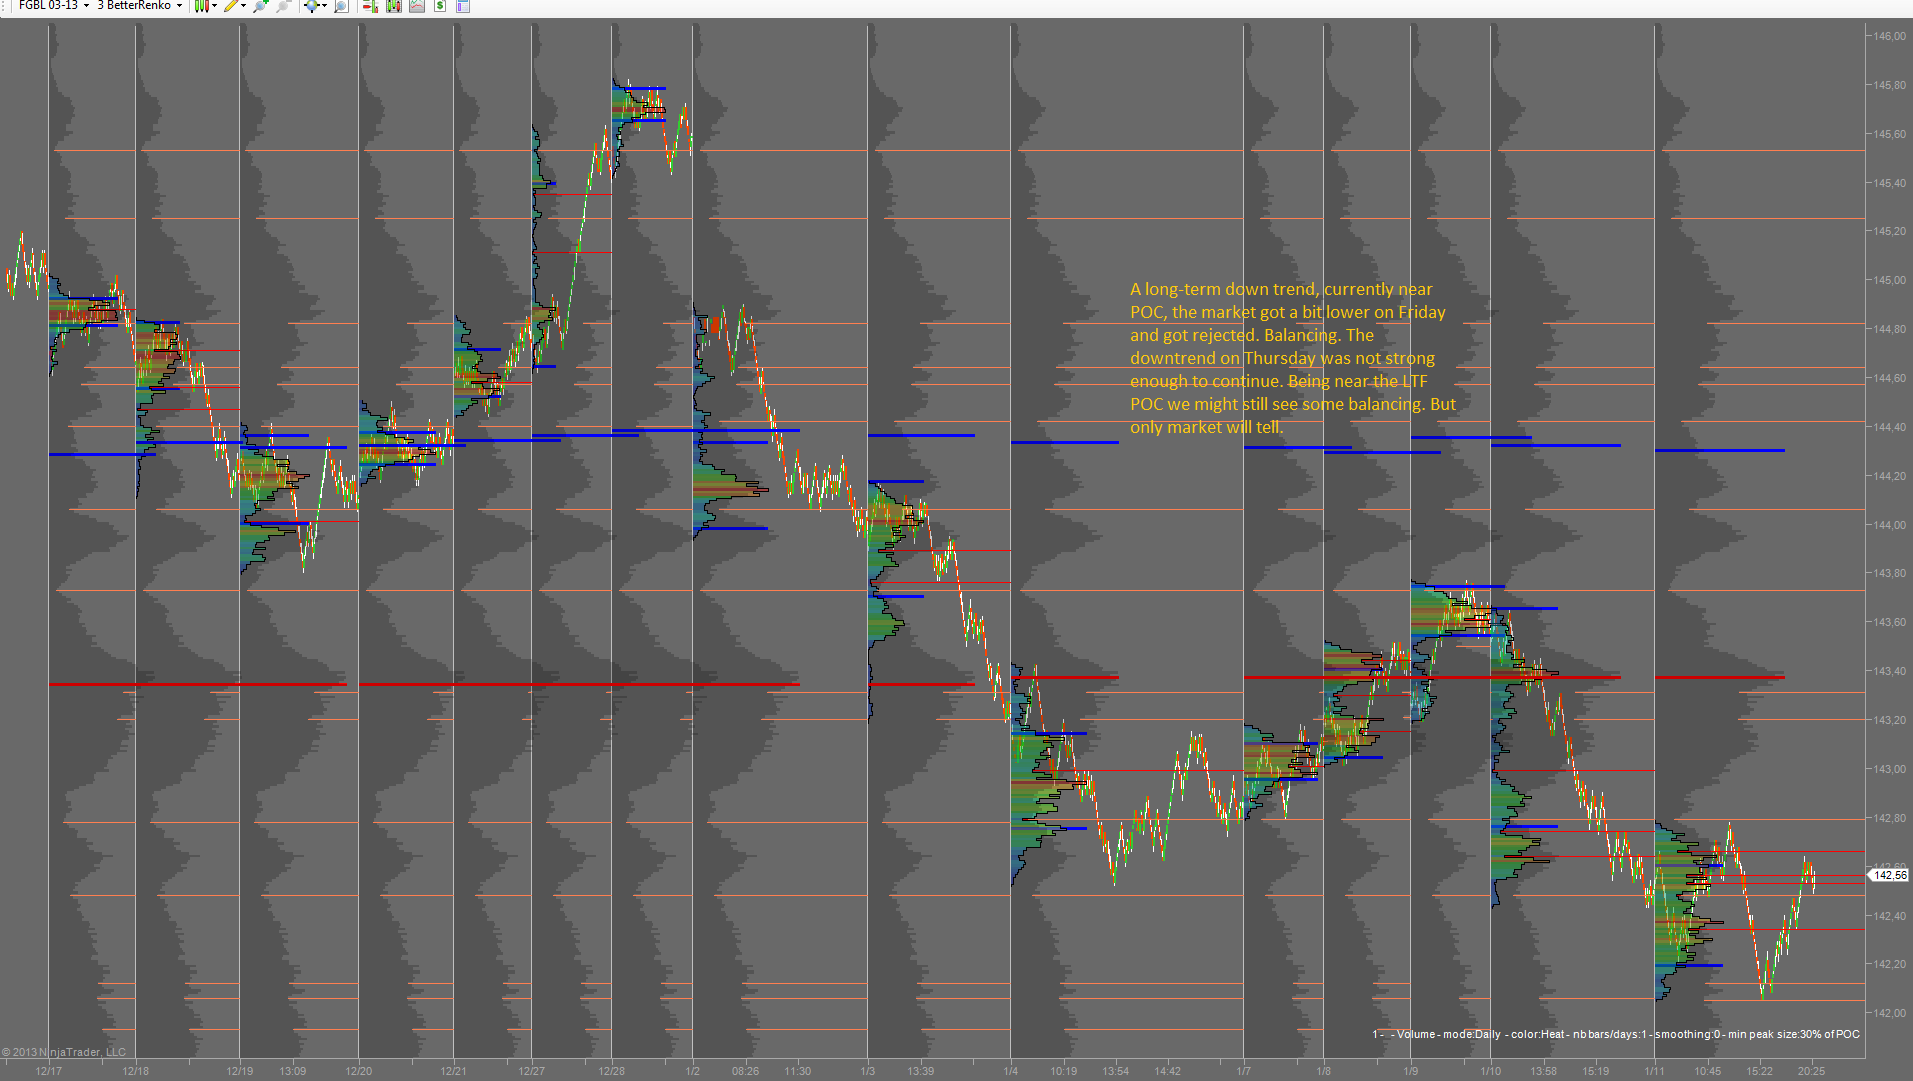Toggle the Chart Trader icon

click(370, 6)
